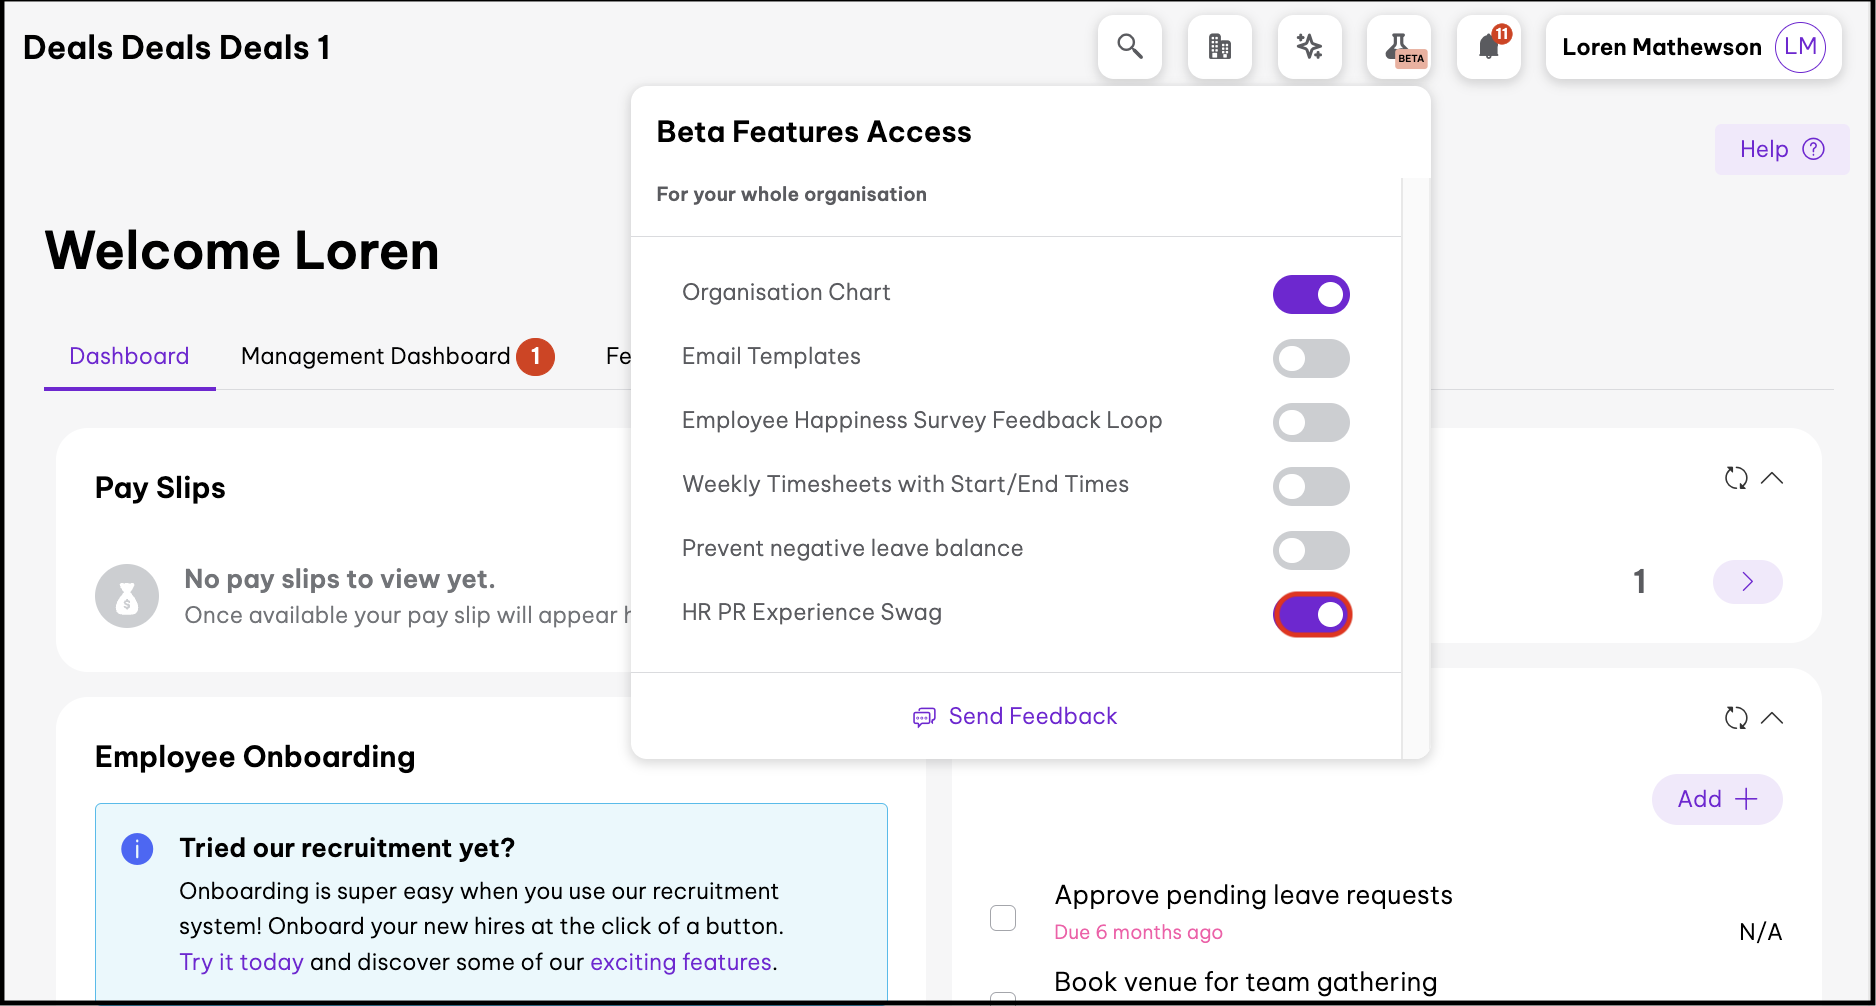Open the Try it today link
Screen dimensions: 1876x1006
click(240, 961)
